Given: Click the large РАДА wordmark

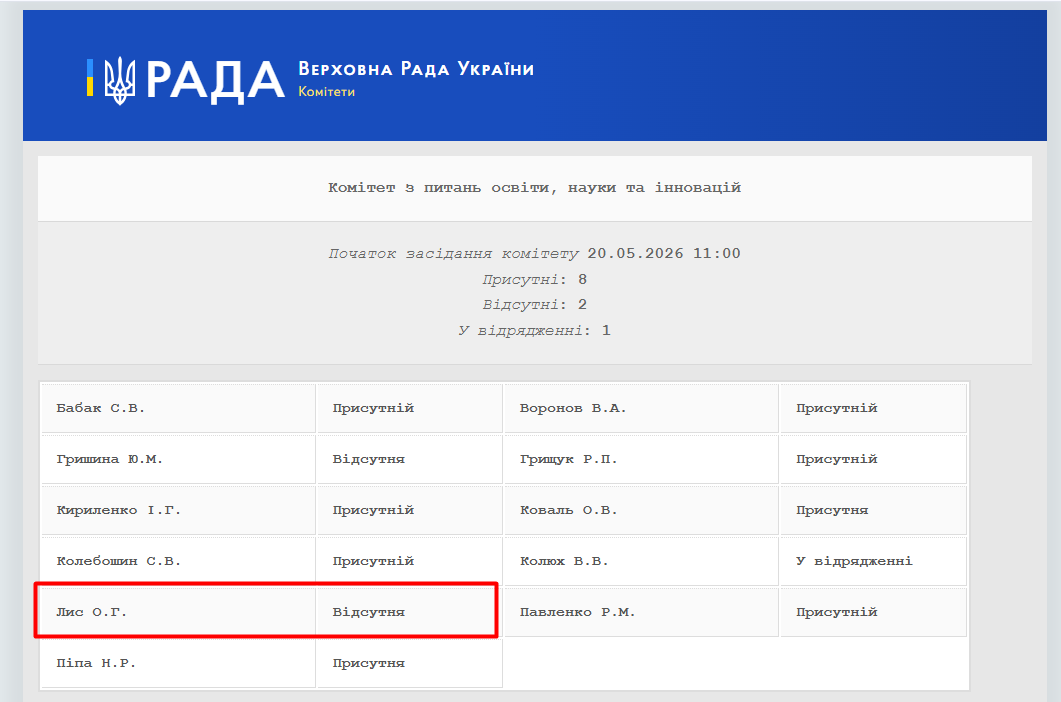Looking at the screenshot, I should pyautogui.click(x=215, y=81).
